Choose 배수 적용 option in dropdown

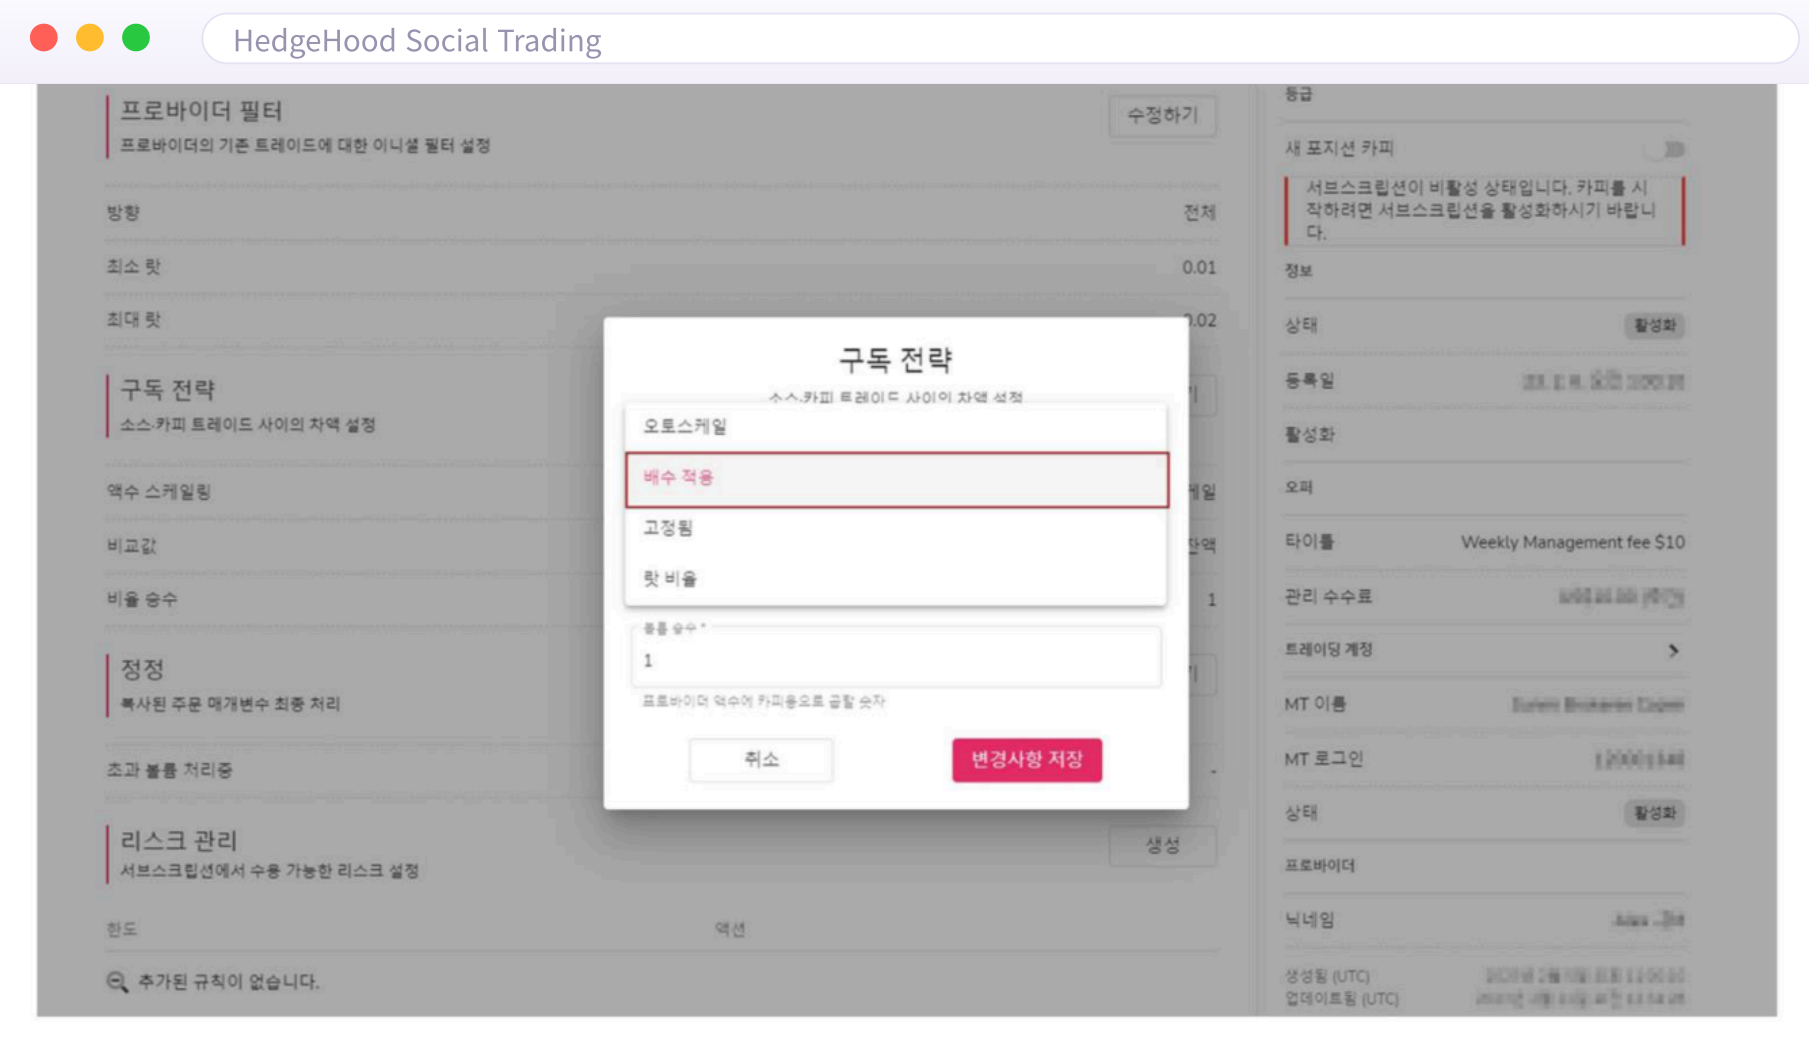pyautogui.click(x=896, y=479)
